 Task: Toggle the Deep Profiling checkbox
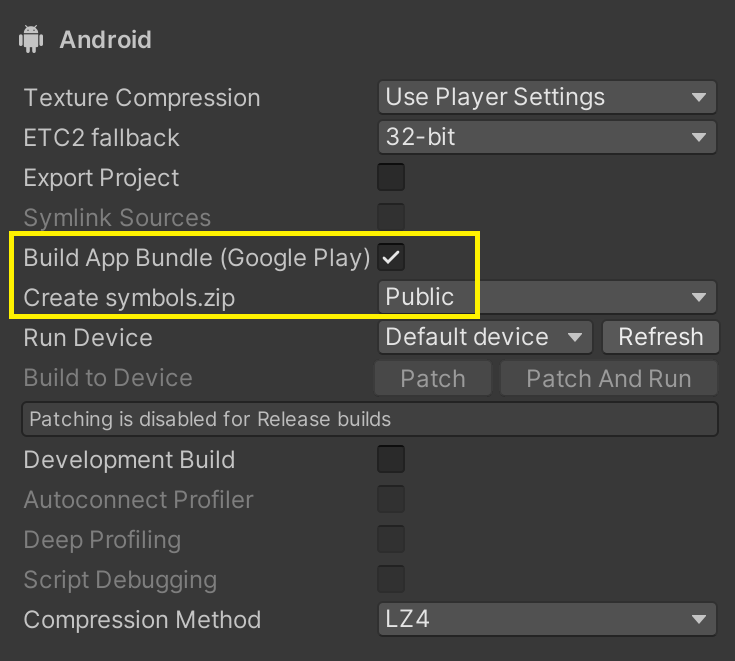click(391, 539)
